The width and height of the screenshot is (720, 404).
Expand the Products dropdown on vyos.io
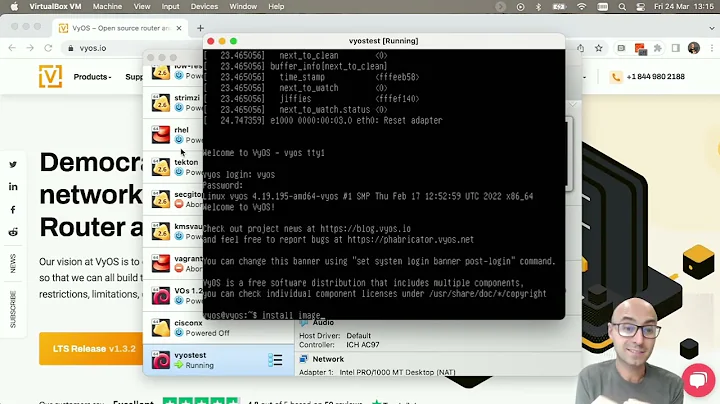point(92,77)
